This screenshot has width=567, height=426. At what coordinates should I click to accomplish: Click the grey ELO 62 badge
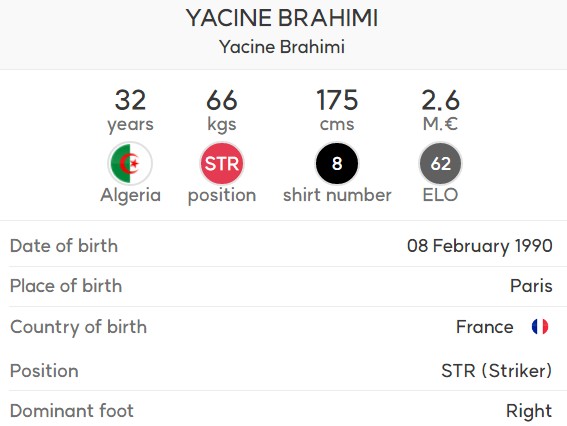pos(440,164)
